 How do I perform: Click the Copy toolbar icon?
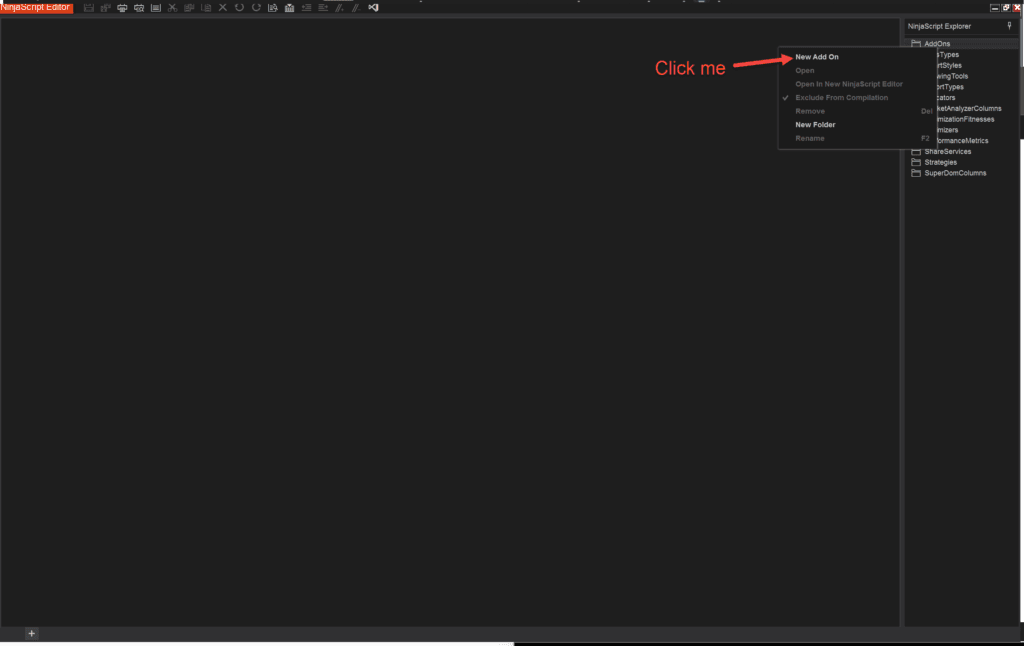[x=189, y=8]
